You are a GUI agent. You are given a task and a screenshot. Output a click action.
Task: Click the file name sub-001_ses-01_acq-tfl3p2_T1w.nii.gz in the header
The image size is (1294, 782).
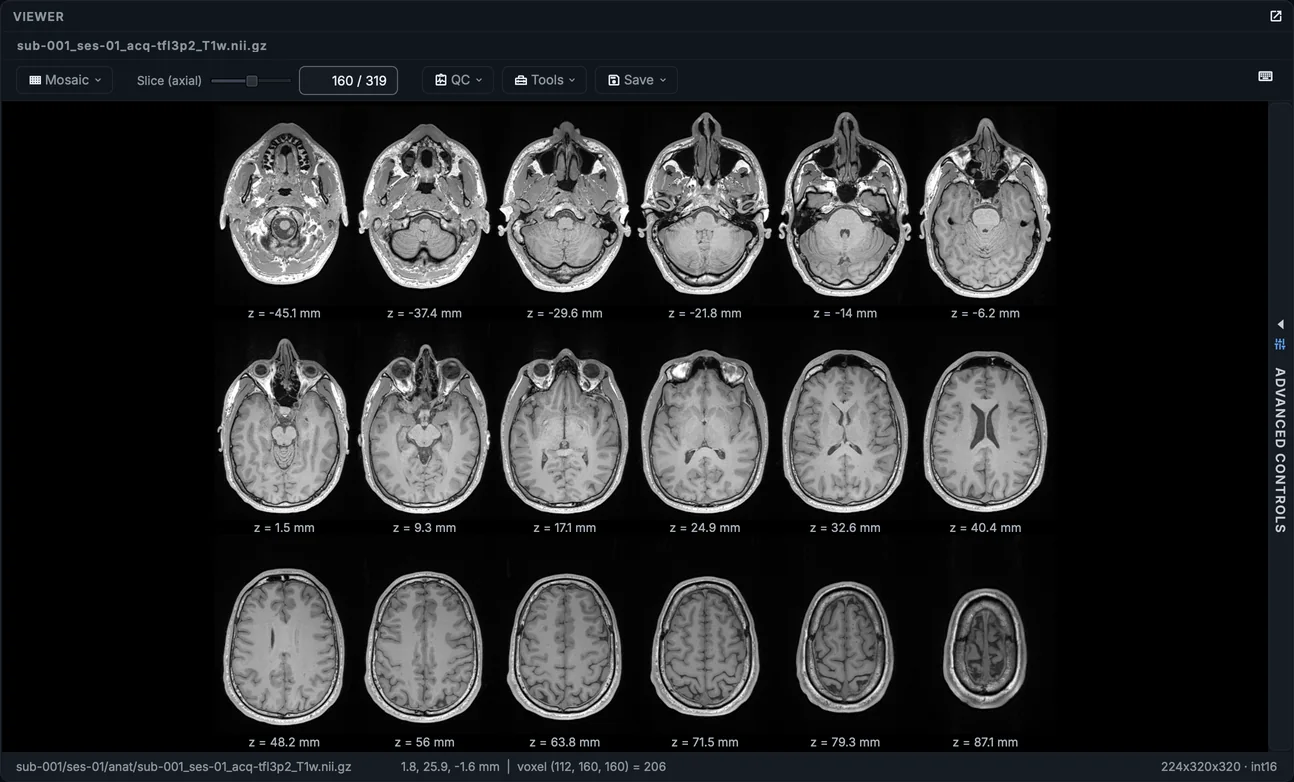142,45
